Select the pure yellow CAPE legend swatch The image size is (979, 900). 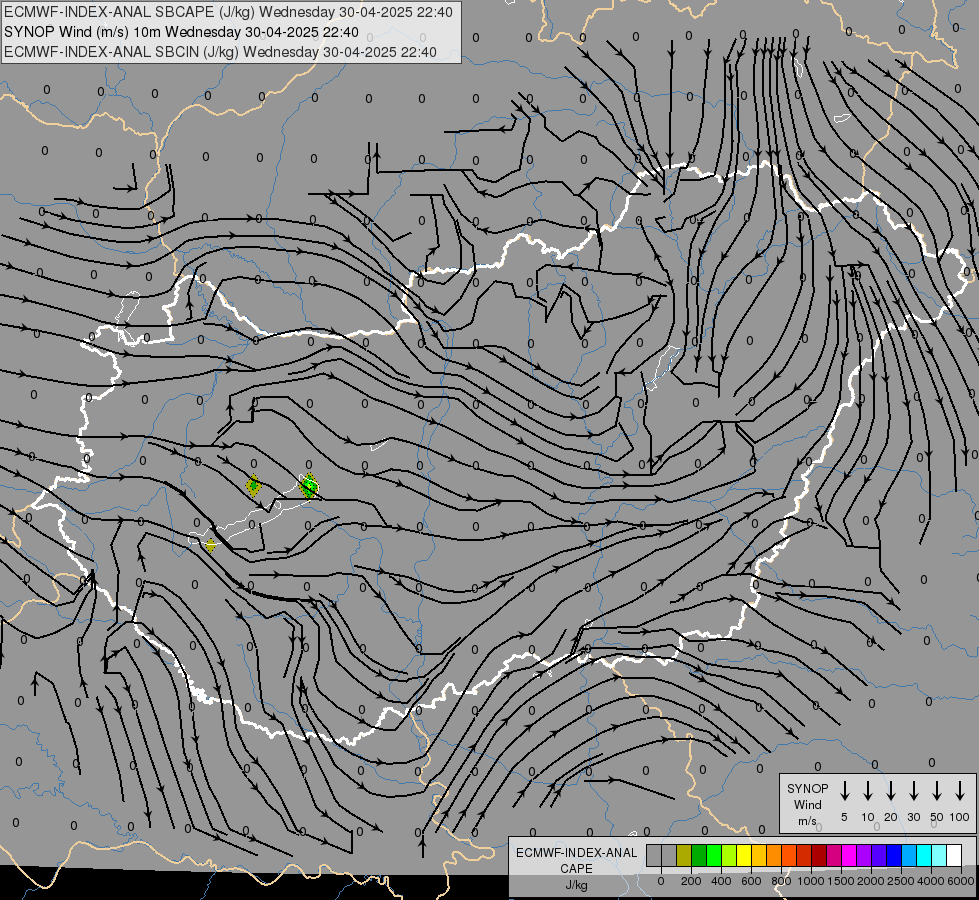[744, 856]
